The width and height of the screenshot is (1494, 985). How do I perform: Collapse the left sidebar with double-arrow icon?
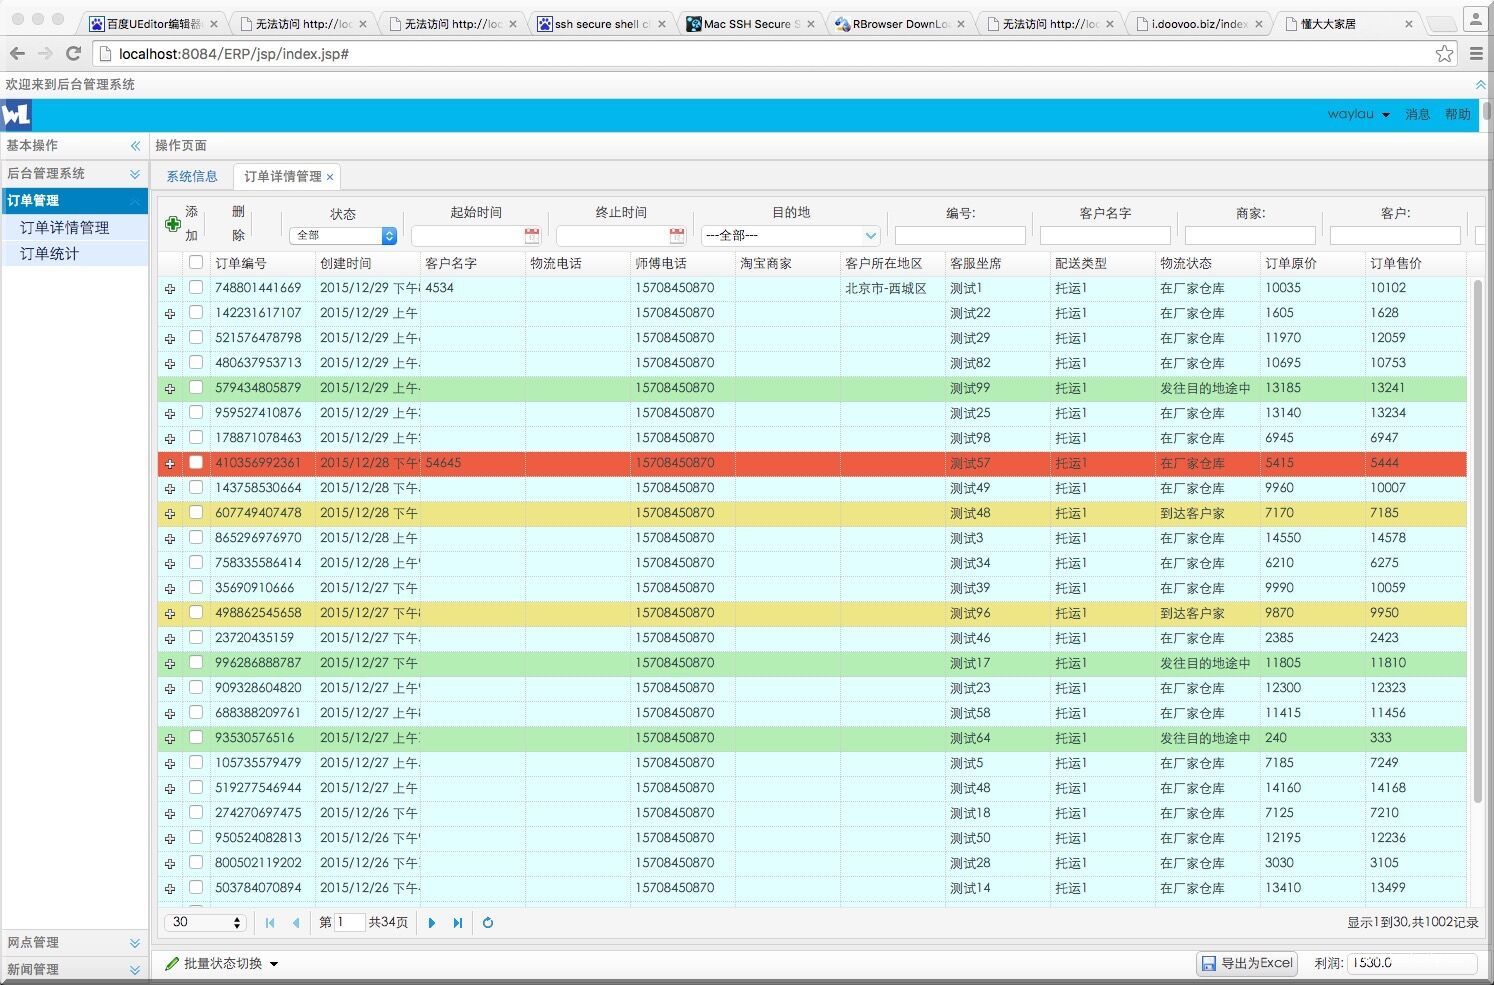tap(135, 146)
